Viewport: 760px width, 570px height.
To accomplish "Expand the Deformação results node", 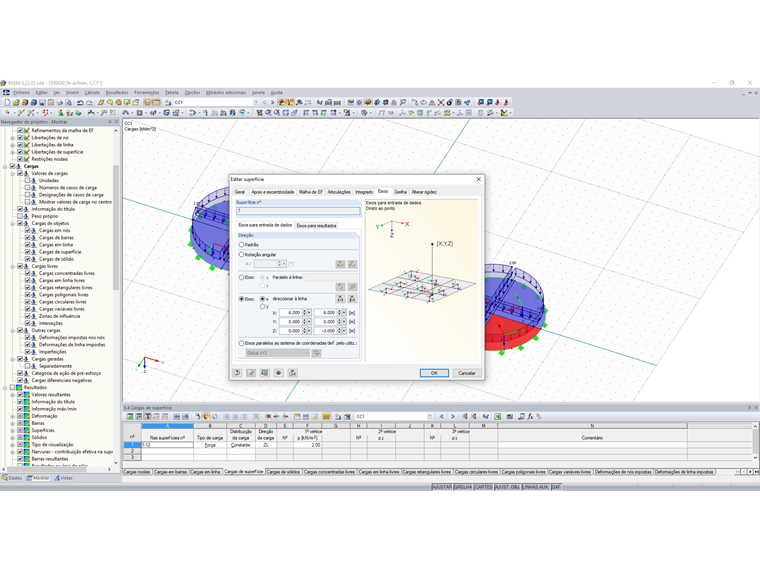I will 13,416.
